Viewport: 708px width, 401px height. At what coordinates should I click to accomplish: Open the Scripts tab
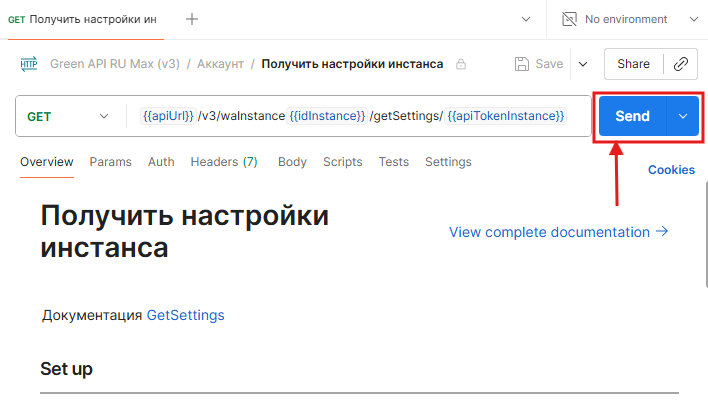343,162
